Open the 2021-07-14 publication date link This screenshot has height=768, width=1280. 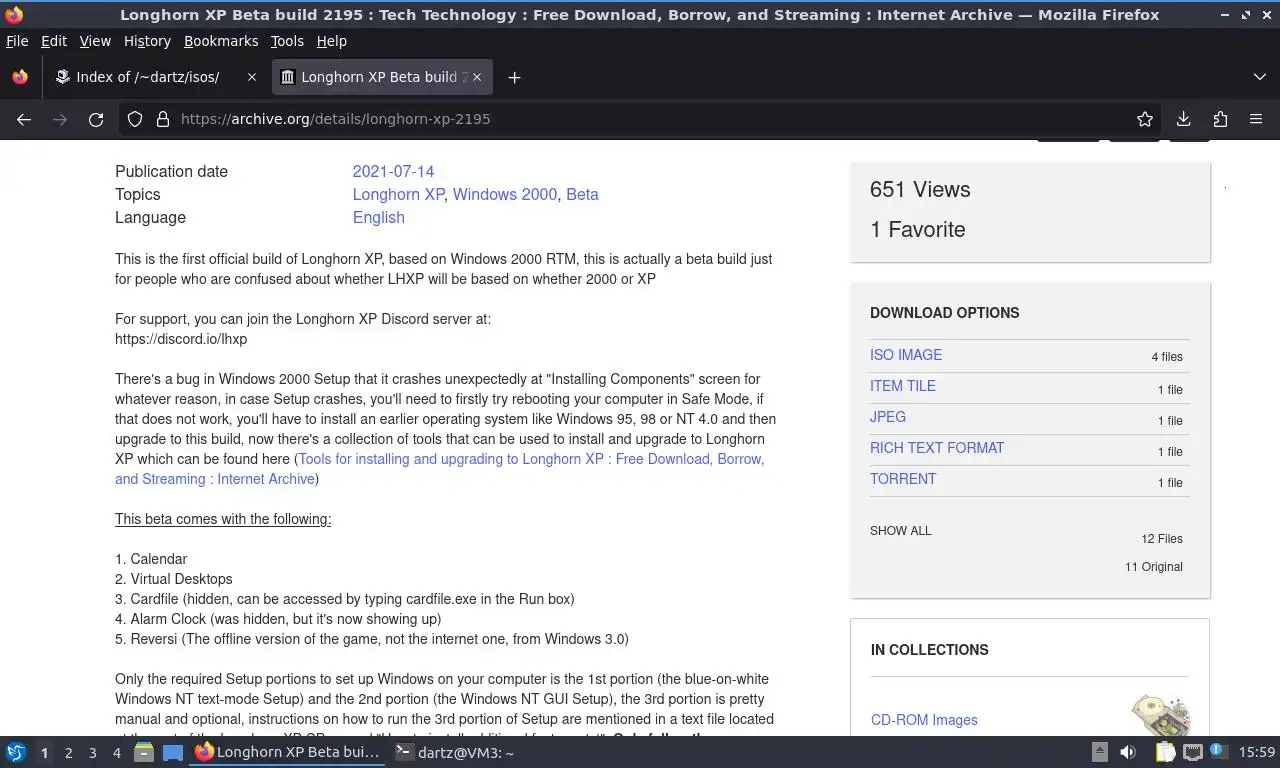(393, 171)
